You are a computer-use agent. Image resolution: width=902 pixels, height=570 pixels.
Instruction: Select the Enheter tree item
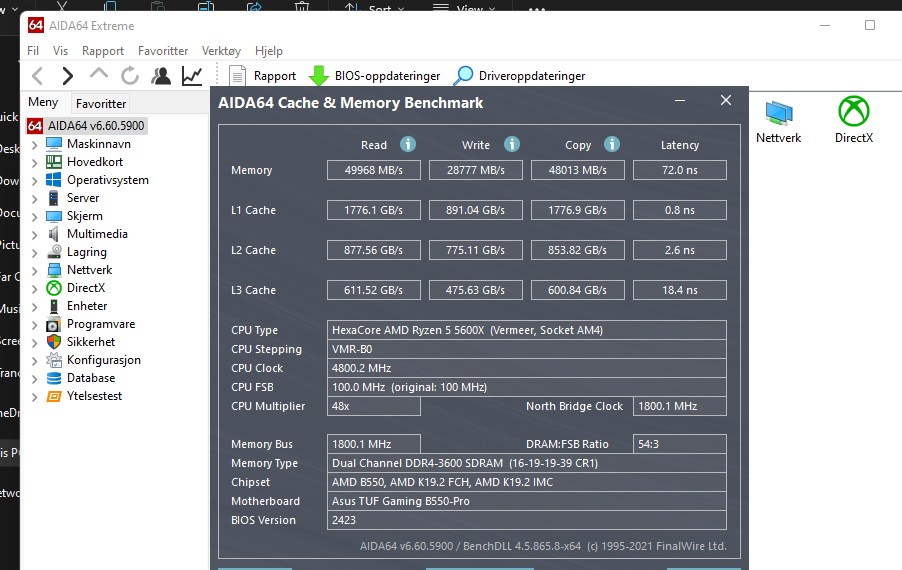pos(87,306)
